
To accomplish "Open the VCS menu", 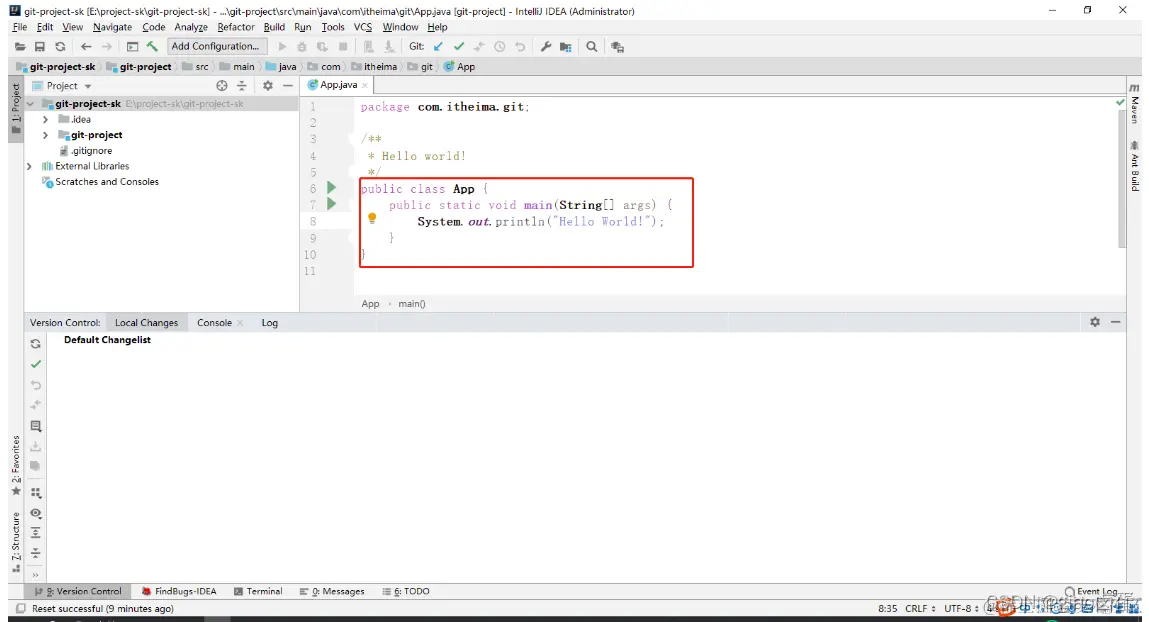I will [x=363, y=27].
